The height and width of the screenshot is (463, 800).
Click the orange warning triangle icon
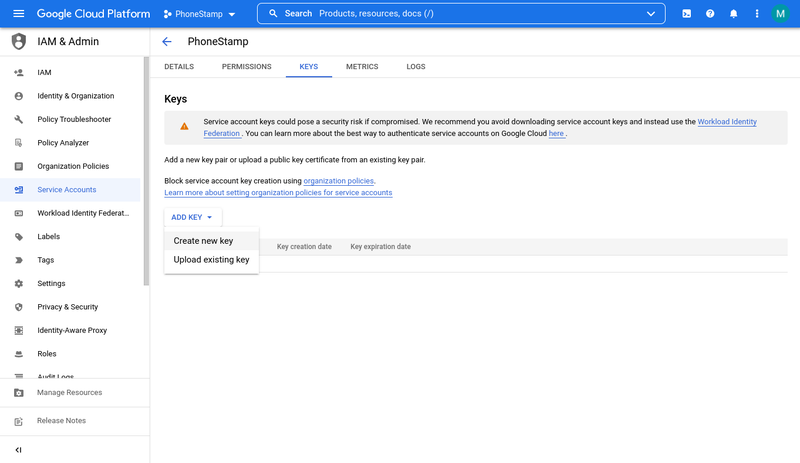tap(184, 127)
